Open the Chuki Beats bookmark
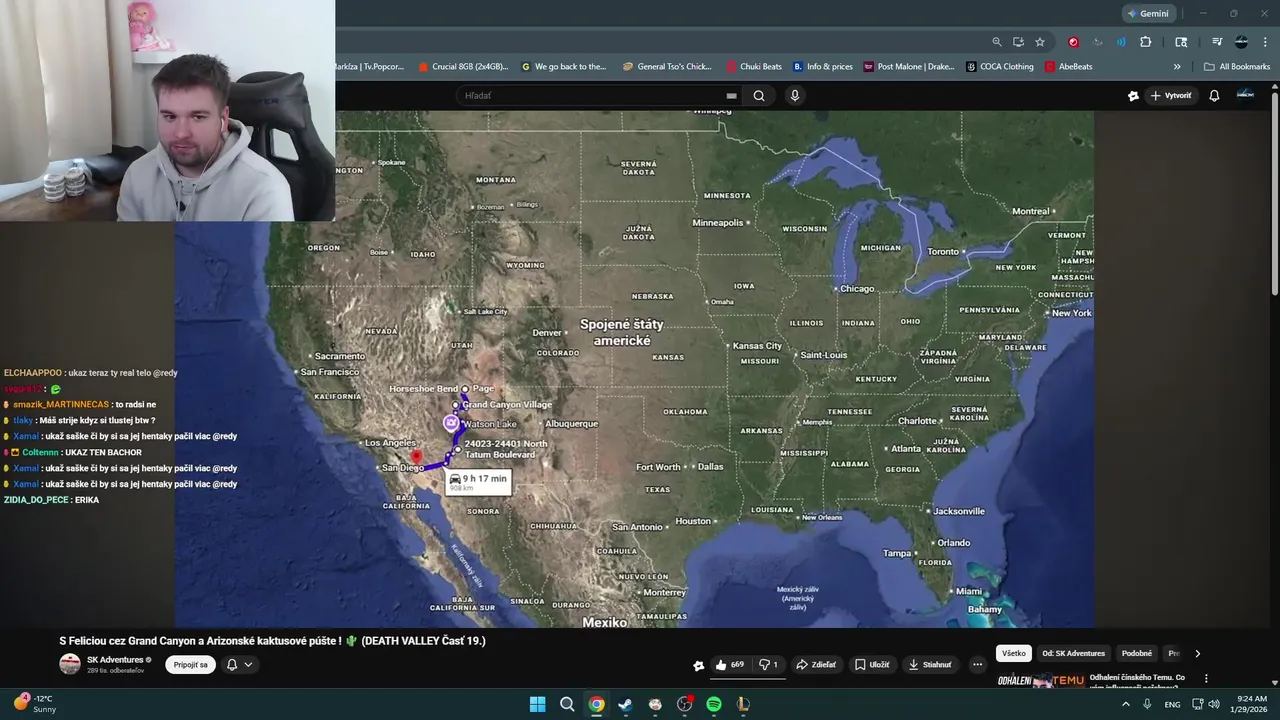The image size is (1280, 720). point(754,67)
